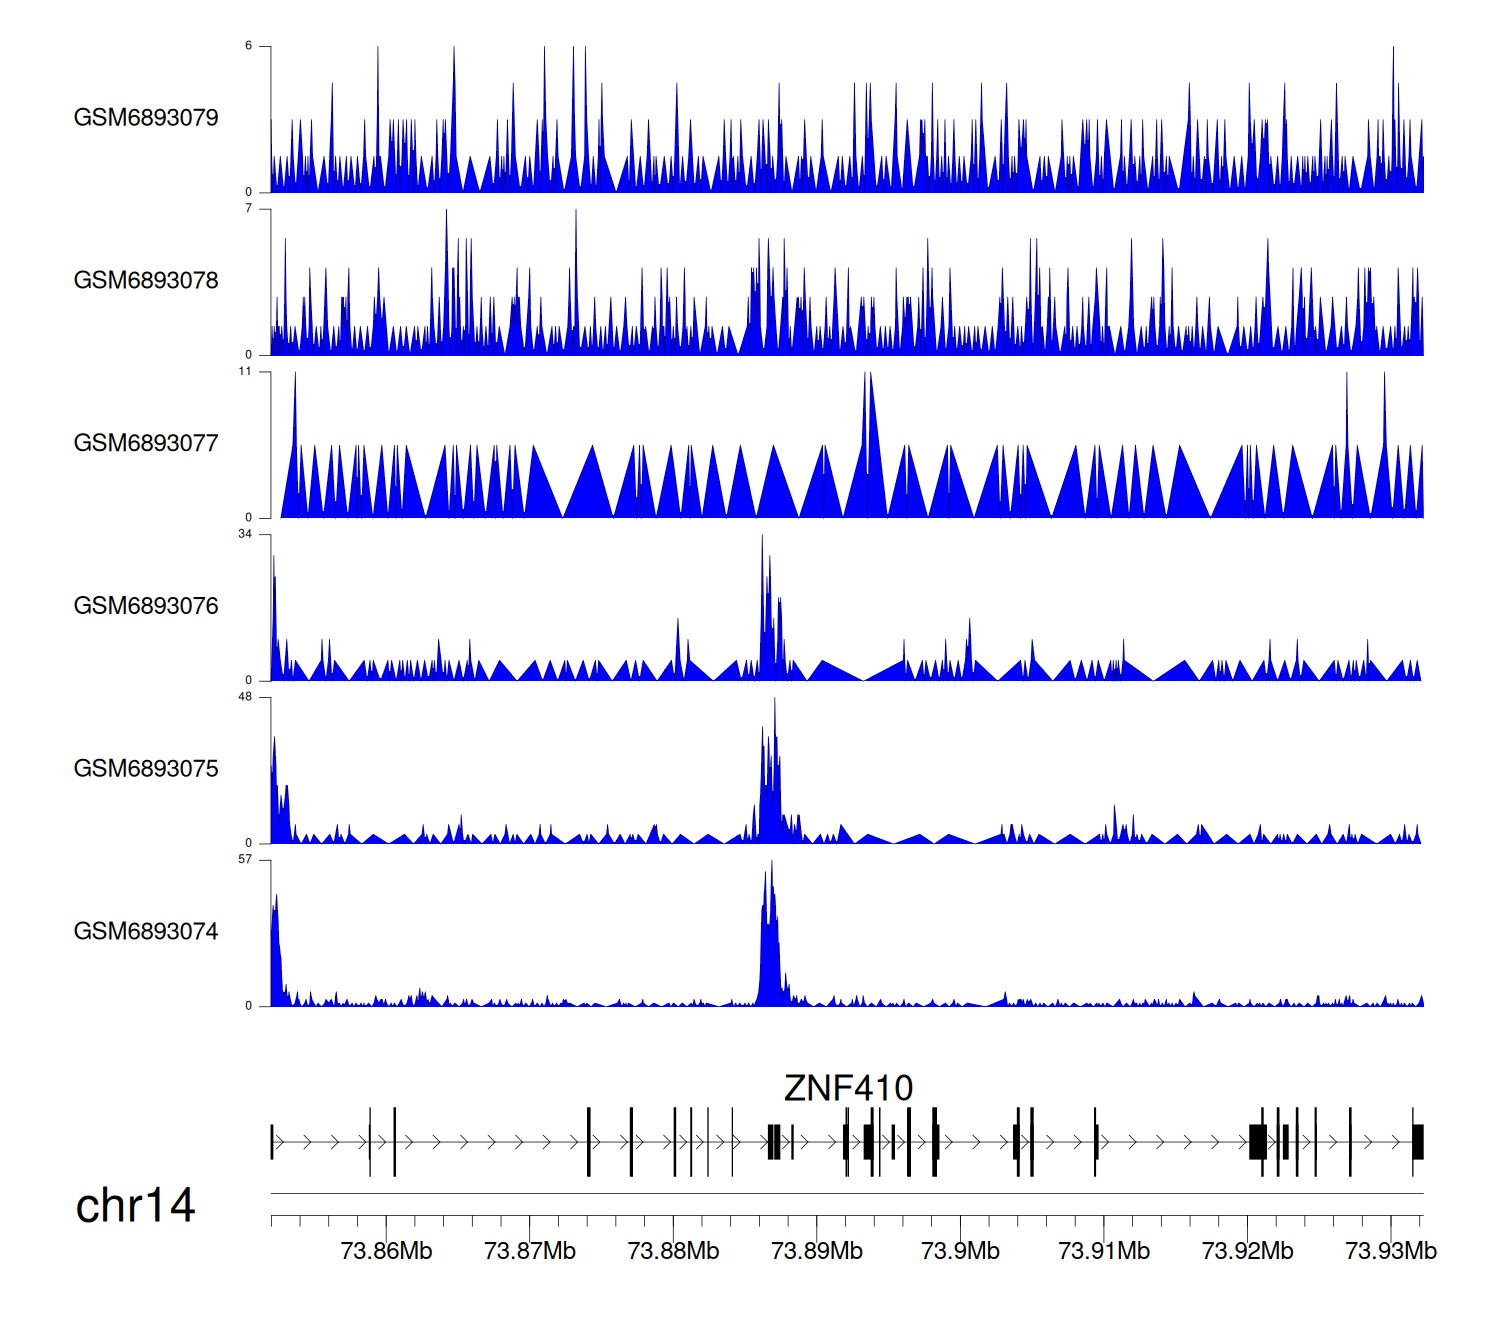
Task: Click the y-axis maximum value 48
Action: point(245,697)
